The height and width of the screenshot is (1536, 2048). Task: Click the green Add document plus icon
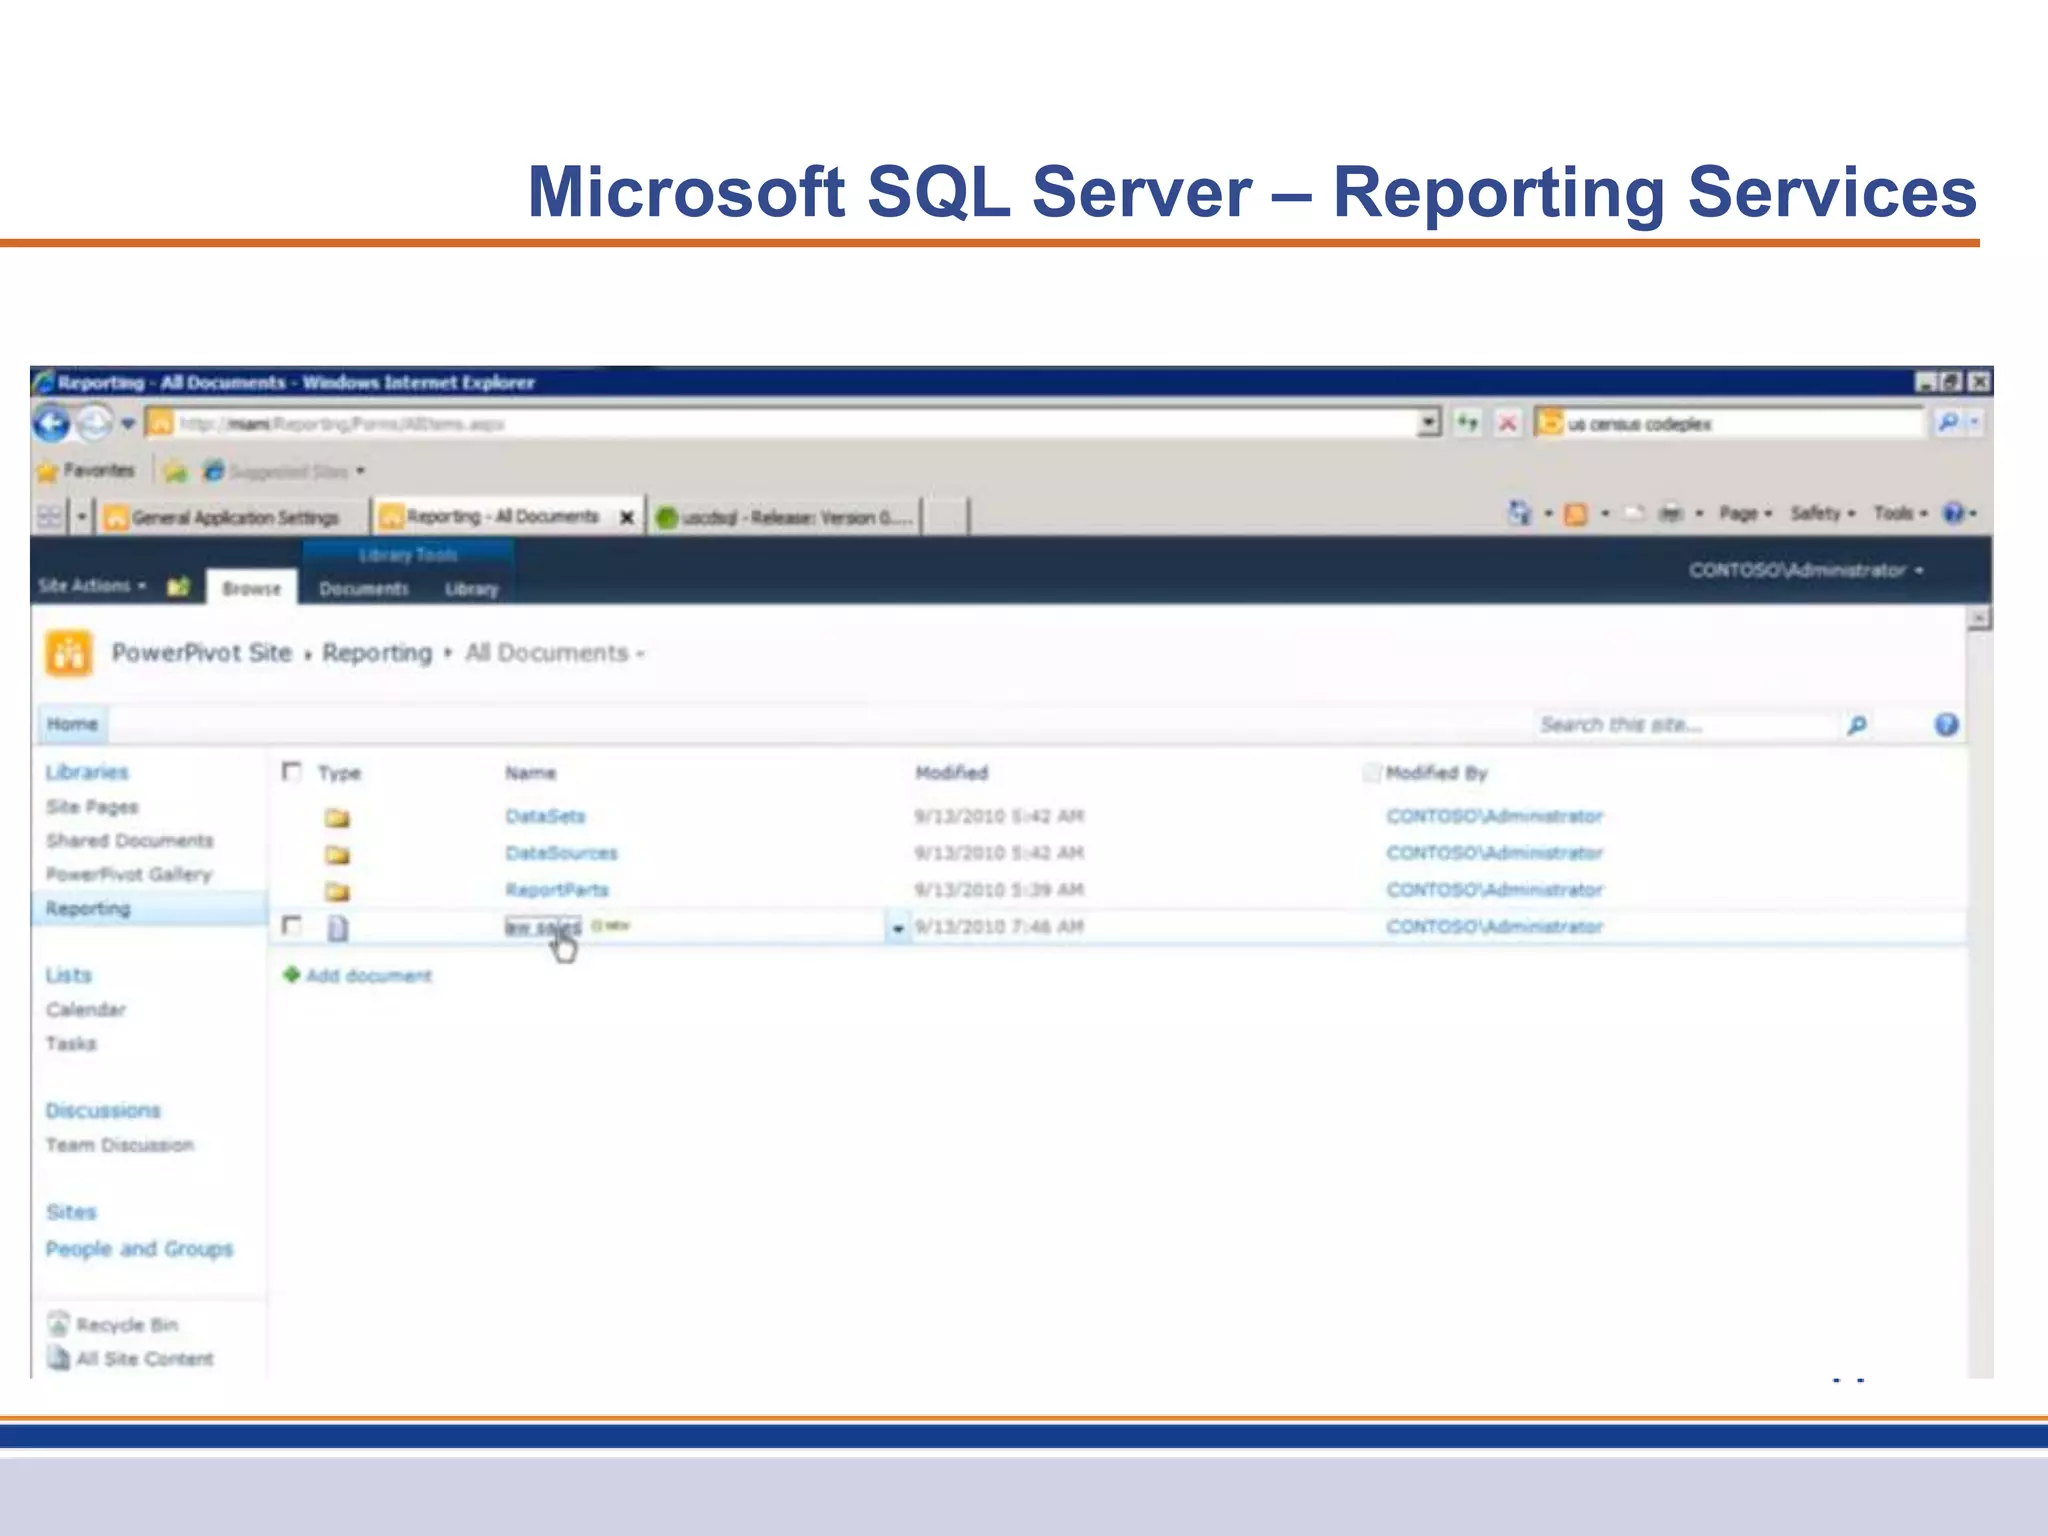292,975
